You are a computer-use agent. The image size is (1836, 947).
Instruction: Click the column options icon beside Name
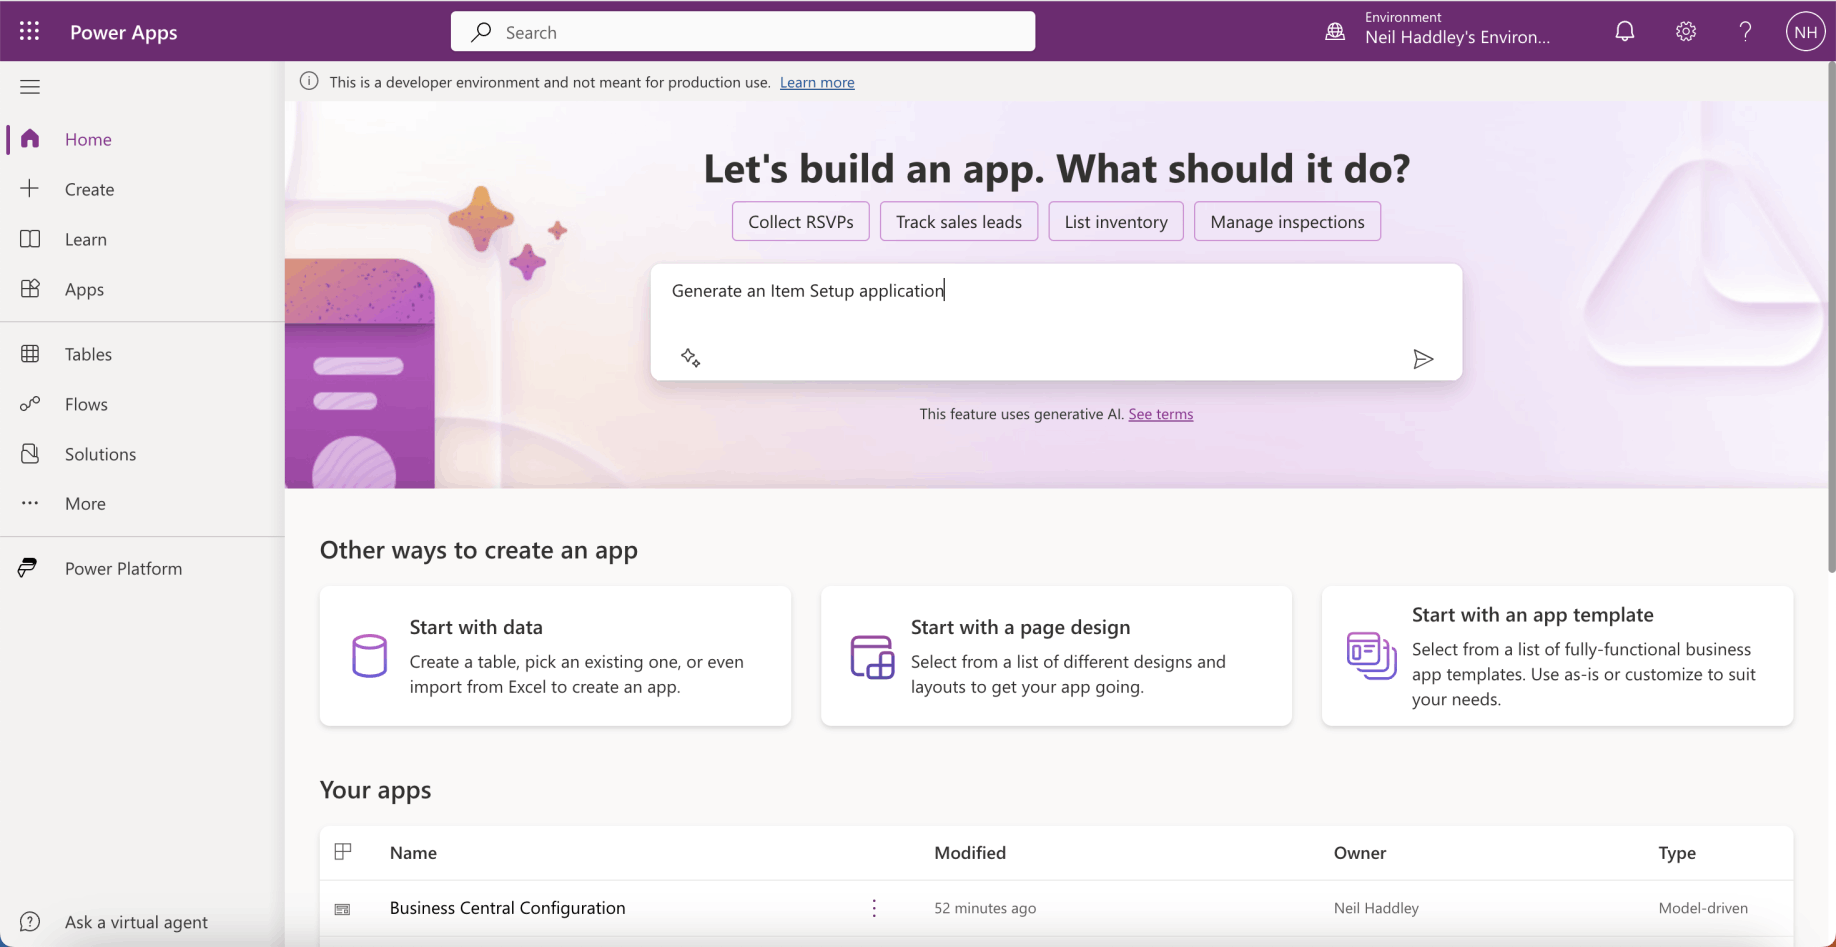[343, 852]
